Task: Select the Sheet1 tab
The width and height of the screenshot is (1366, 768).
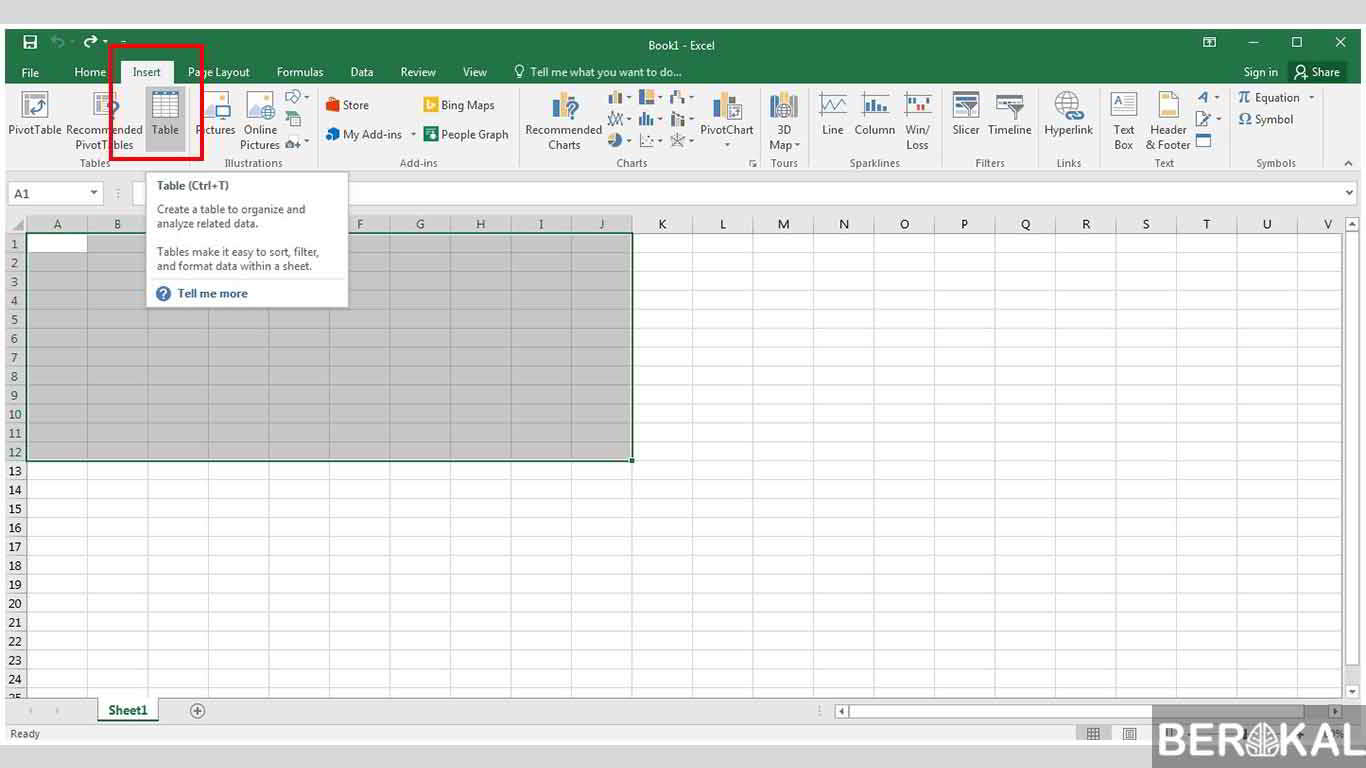Action: pos(128,710)
